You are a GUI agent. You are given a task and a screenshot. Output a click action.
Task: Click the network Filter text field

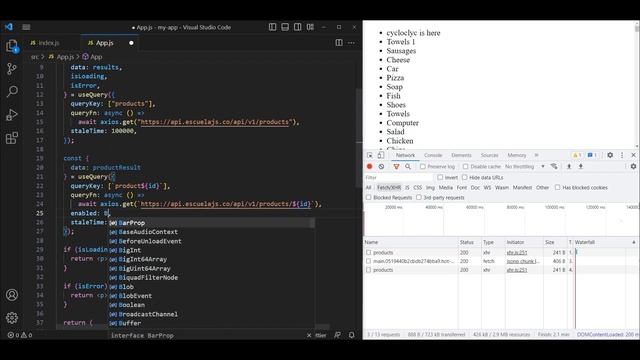pos(398,178)
